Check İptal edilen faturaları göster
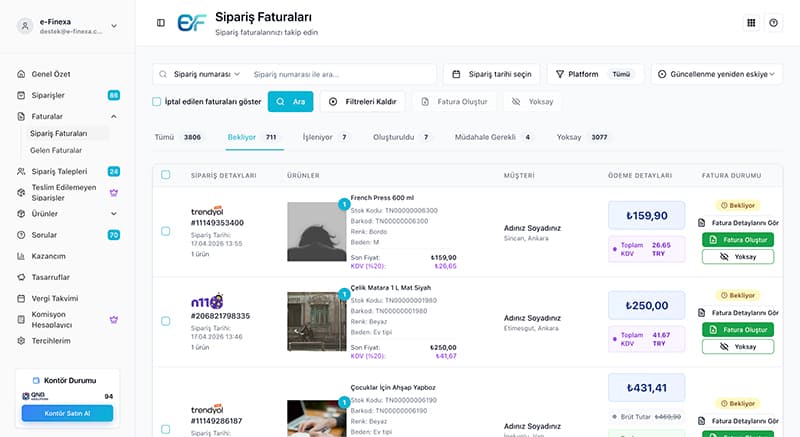This screenshot has height=437, width=800. (157, 101)
